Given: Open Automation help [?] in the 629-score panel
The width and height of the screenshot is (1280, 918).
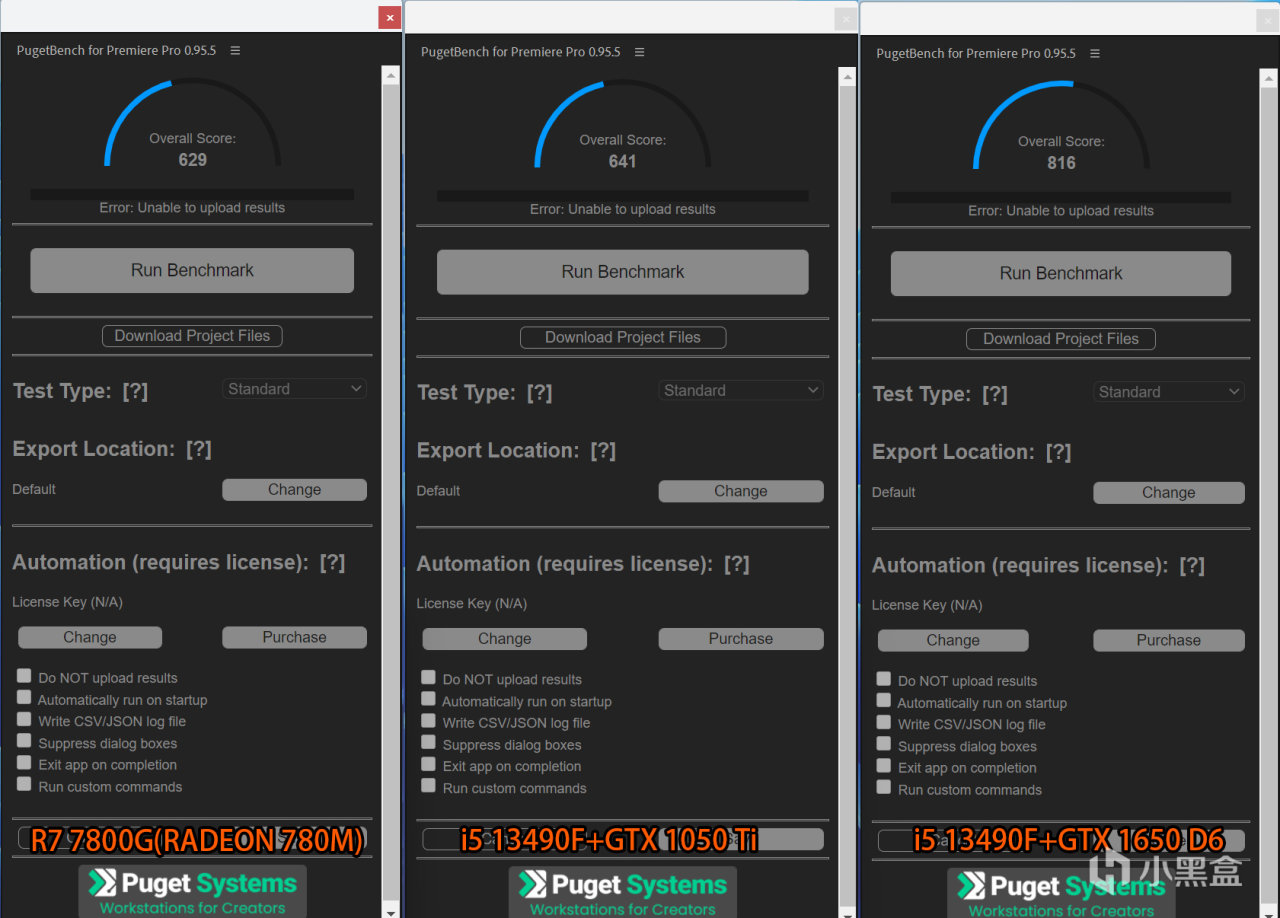Looking at the screenshot, I should tap(332, 562).
